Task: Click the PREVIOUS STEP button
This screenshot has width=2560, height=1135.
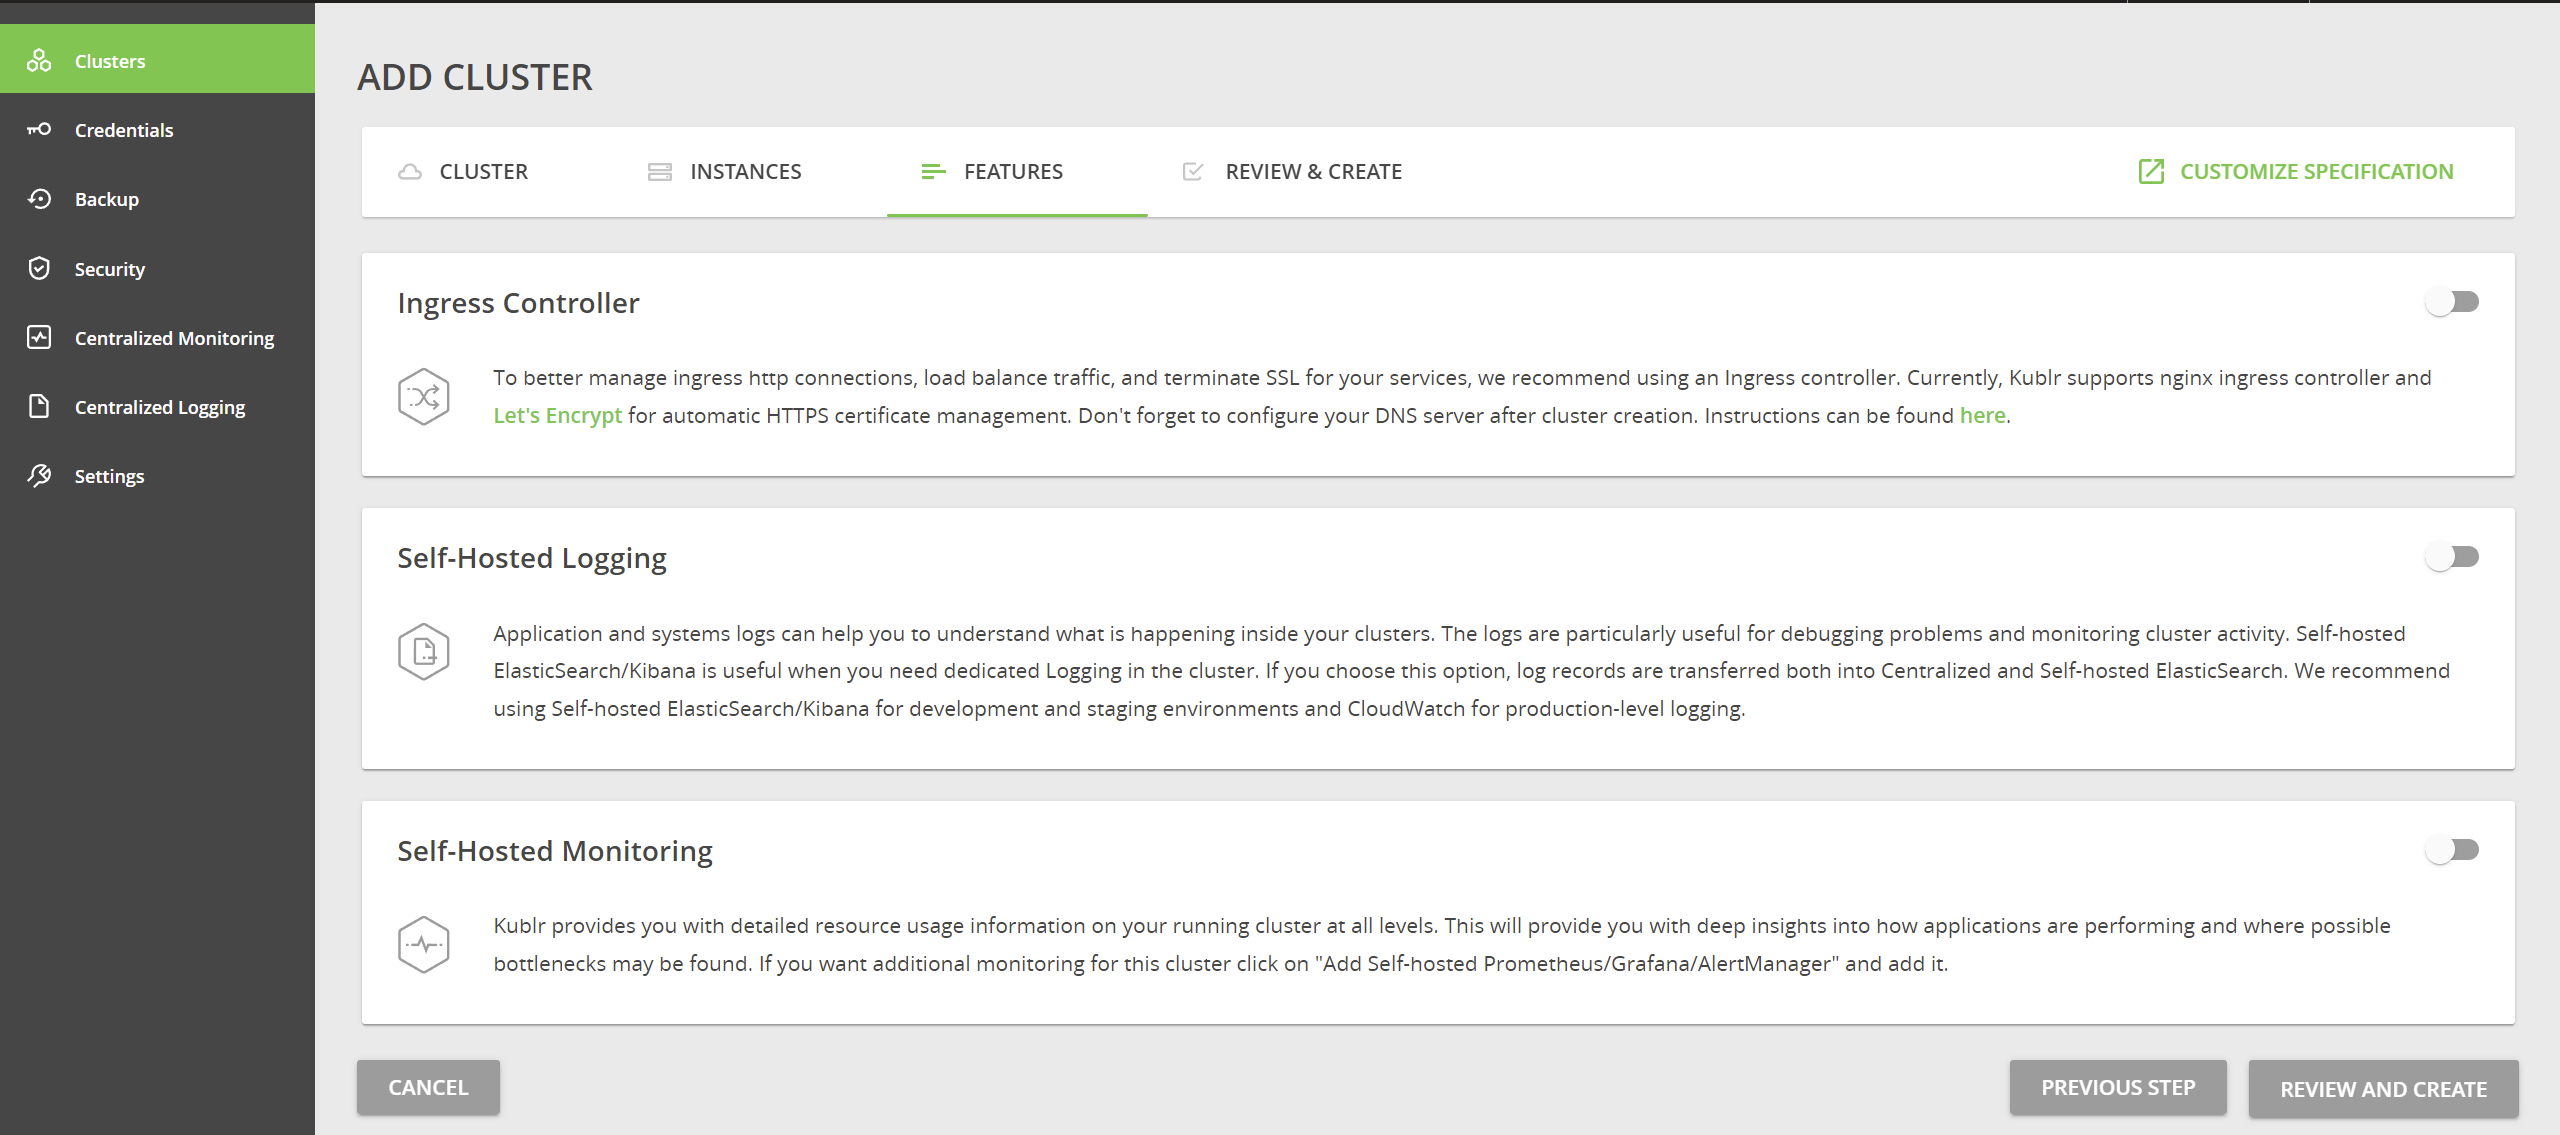Action: (2118, 1087)
